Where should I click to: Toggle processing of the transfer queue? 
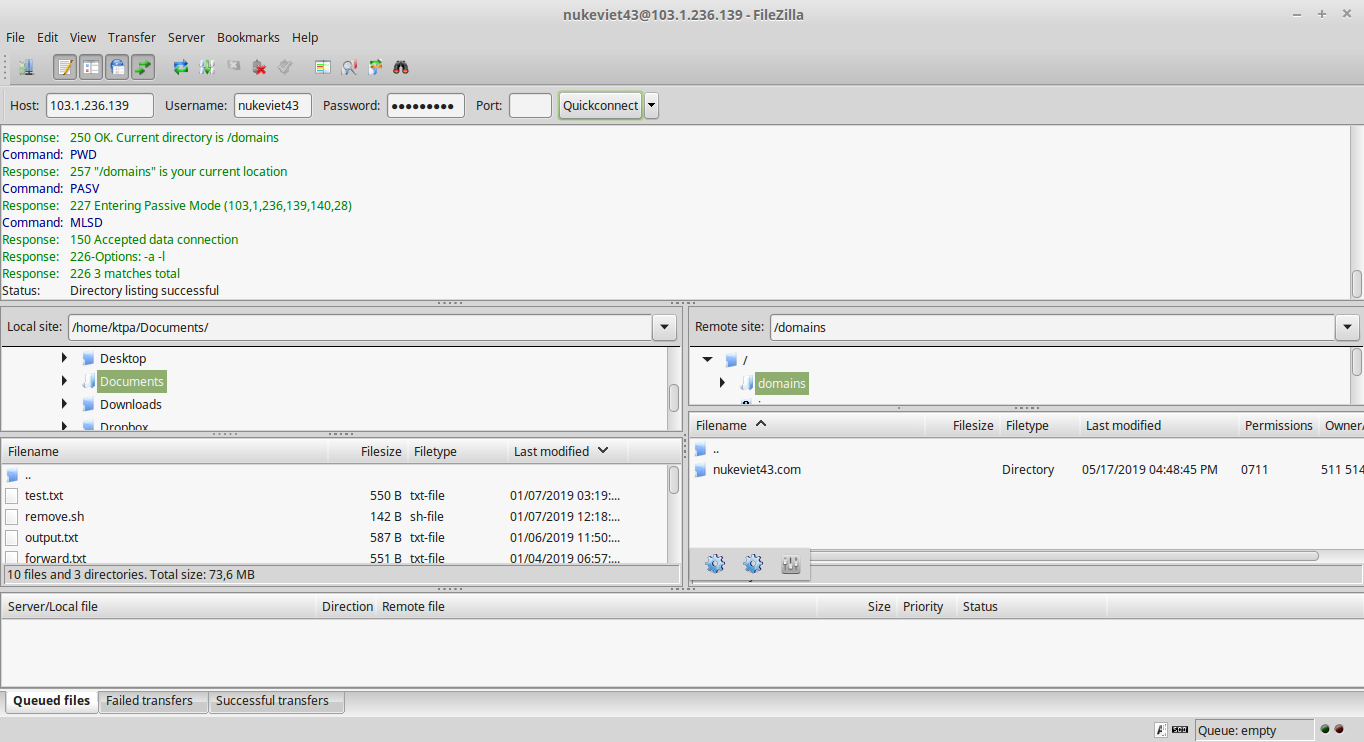click(207, 67)
